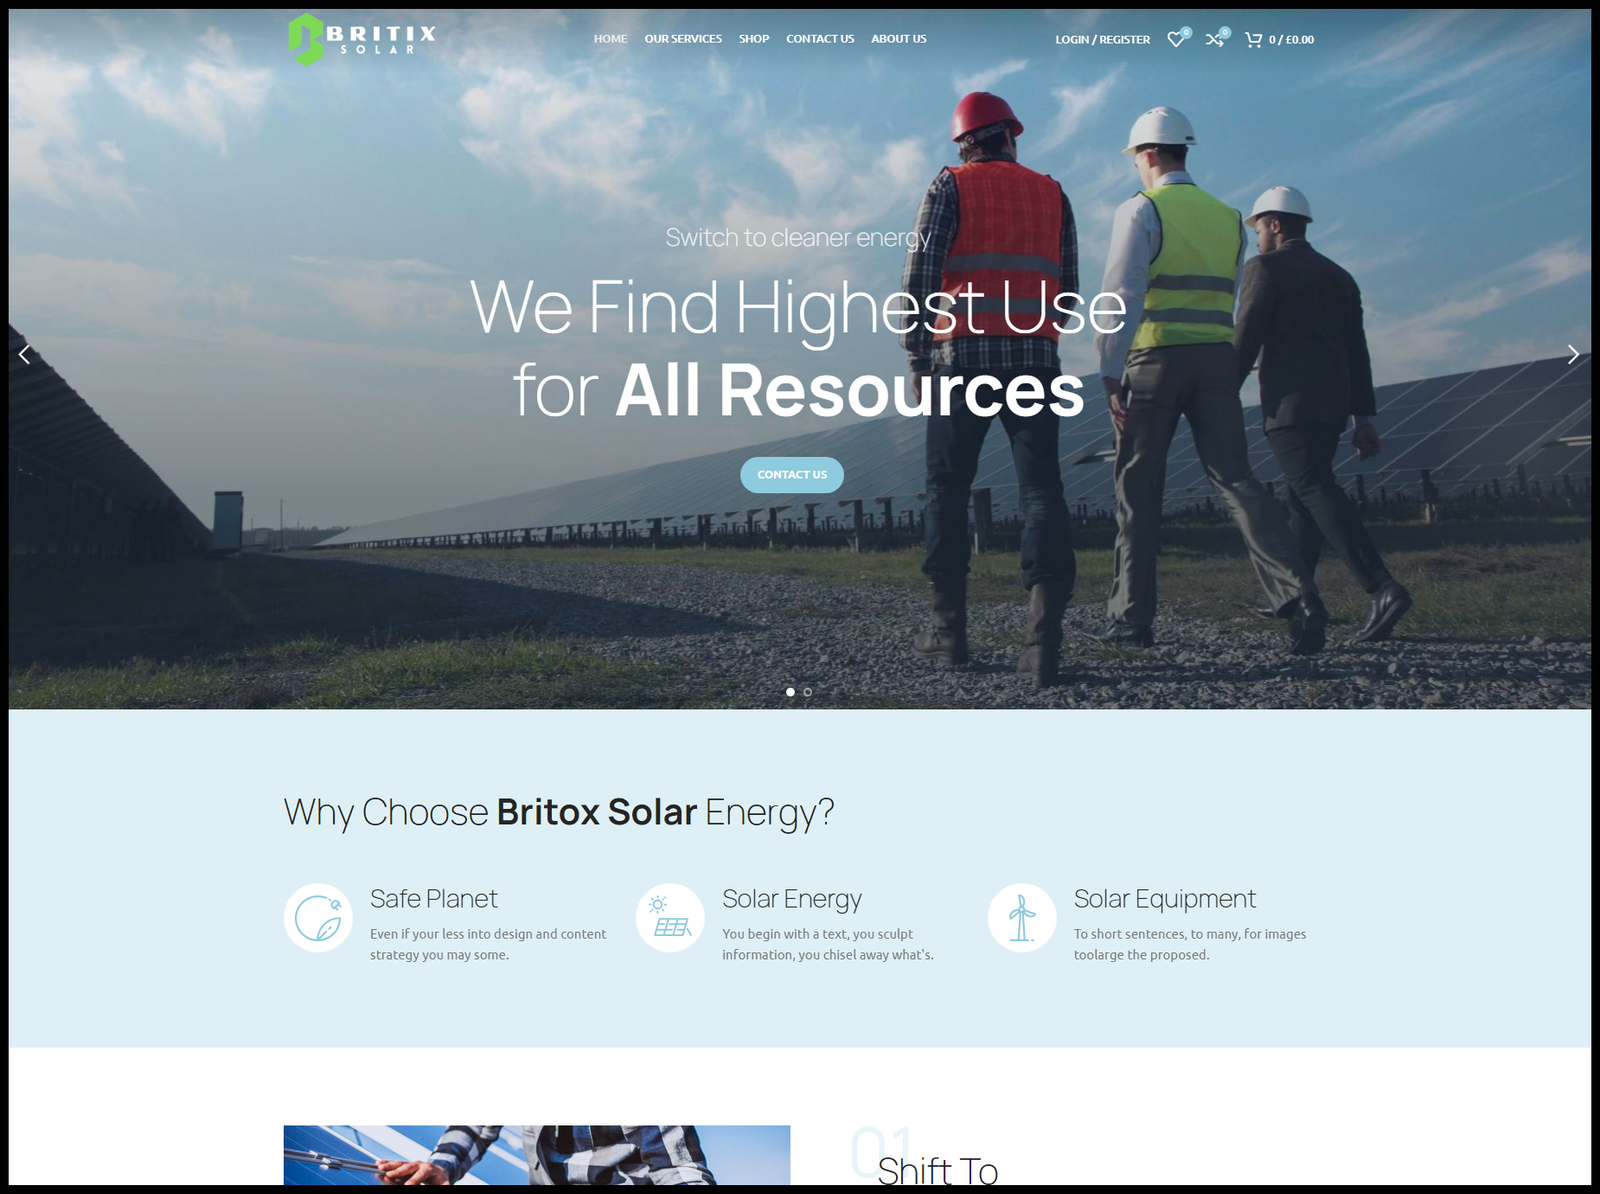Open the wishlist heart icon
This screenshot has height=1194, width=1600.
coord(1177,39)
